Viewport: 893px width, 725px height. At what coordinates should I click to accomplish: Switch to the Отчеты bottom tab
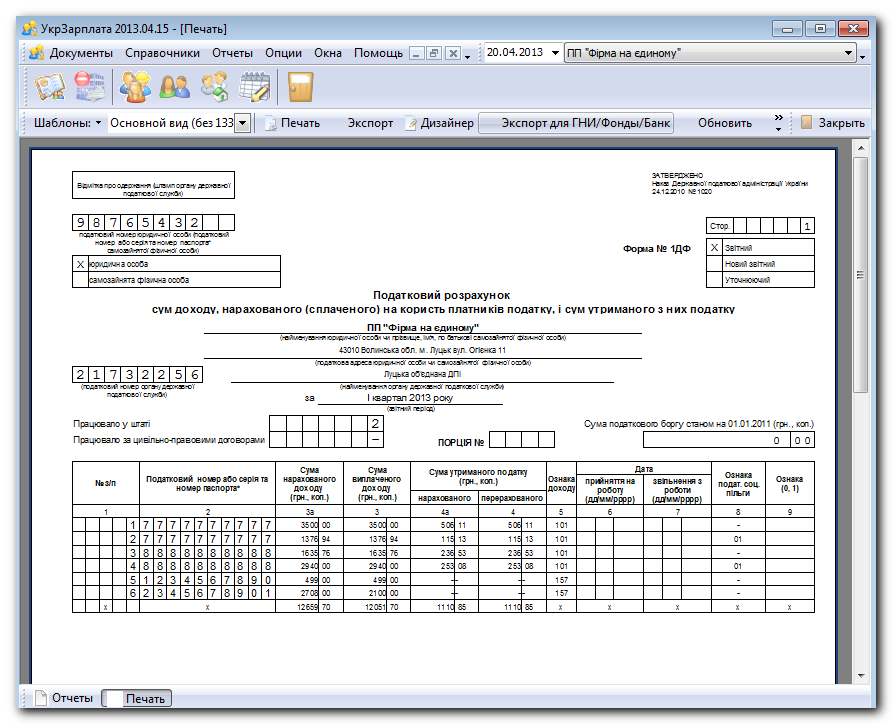[x=63, y=698]
